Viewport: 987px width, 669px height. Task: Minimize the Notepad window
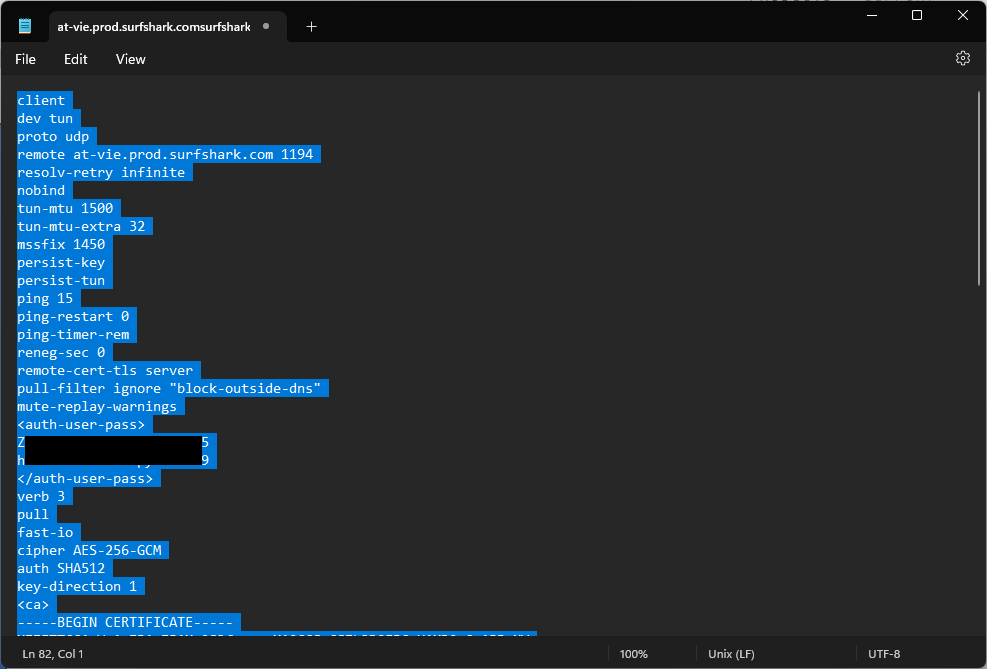pos(870,15)
